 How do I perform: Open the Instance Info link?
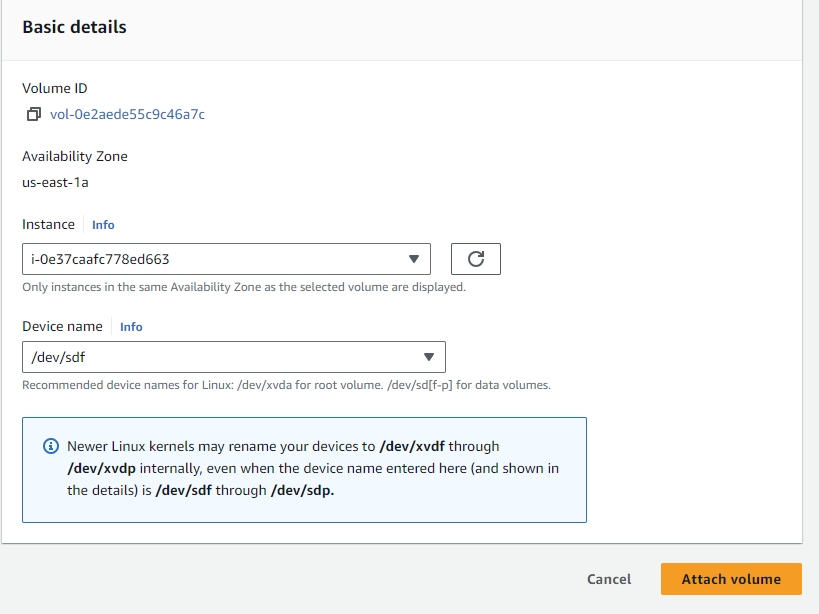[103, 224]
